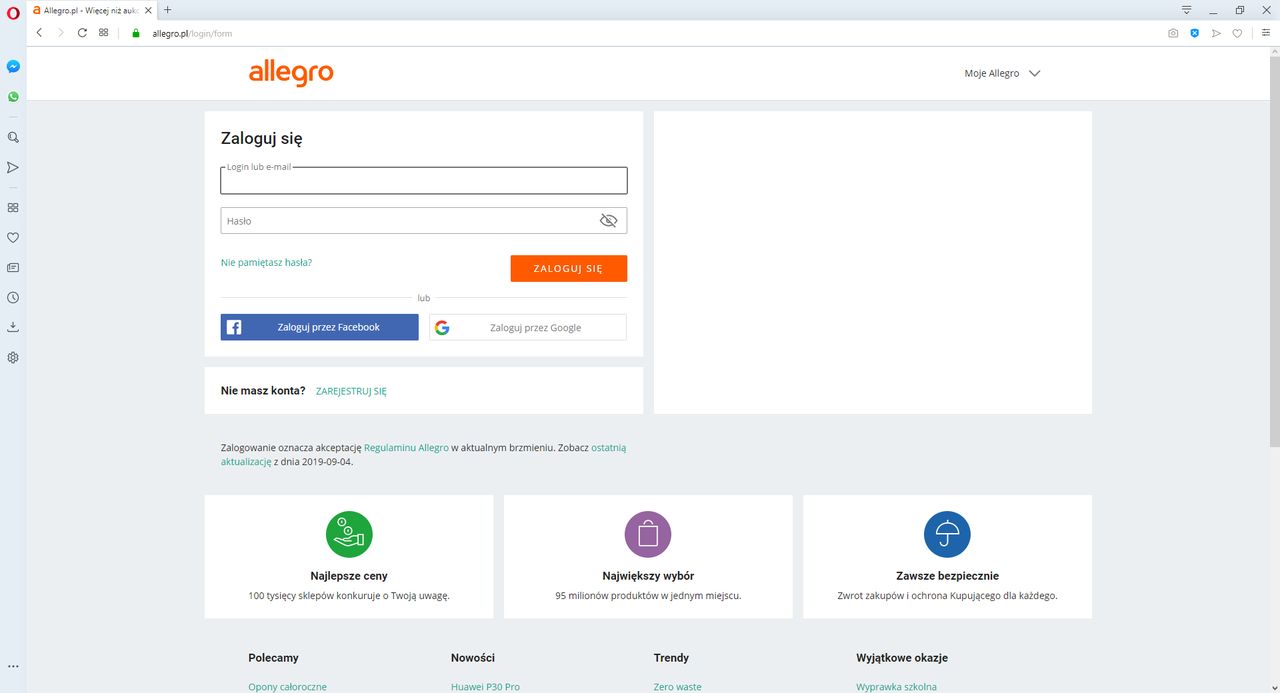The width and height of the screenshot is (1280, 693).
Task: Select the Allegro.pl browser tab
Action: [90, 10]
